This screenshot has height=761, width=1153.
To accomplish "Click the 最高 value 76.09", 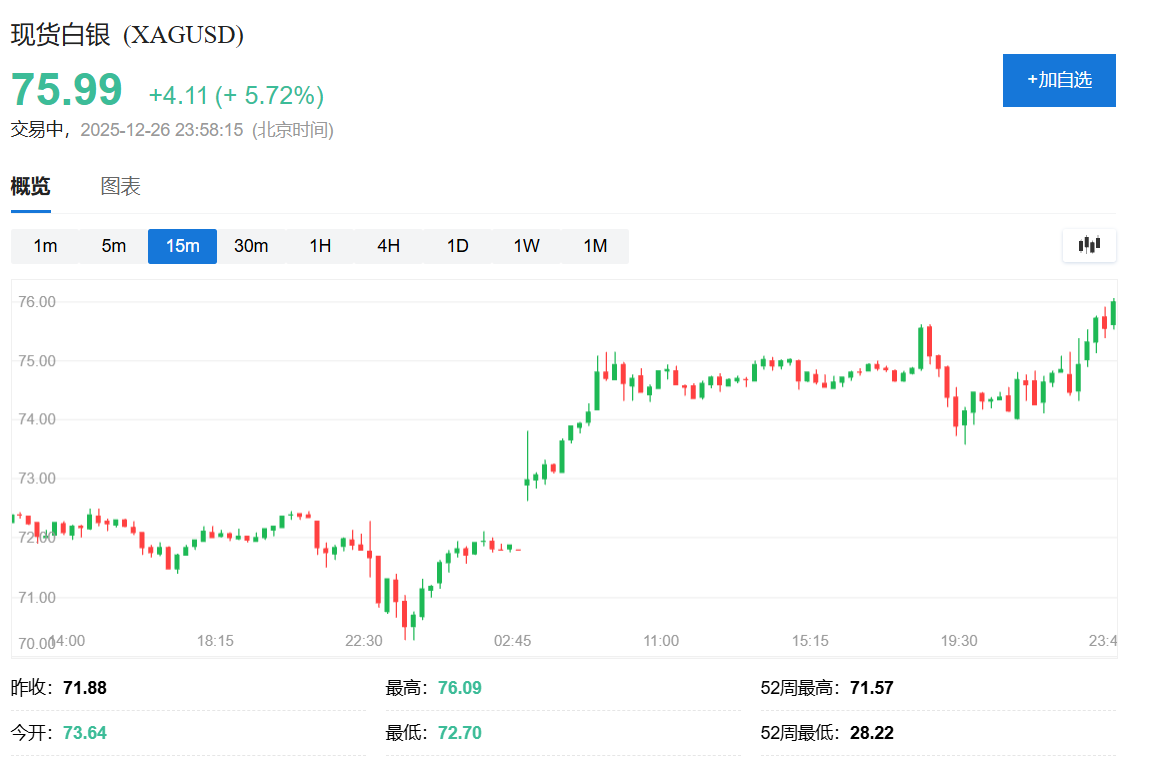I will pos(460,688).
